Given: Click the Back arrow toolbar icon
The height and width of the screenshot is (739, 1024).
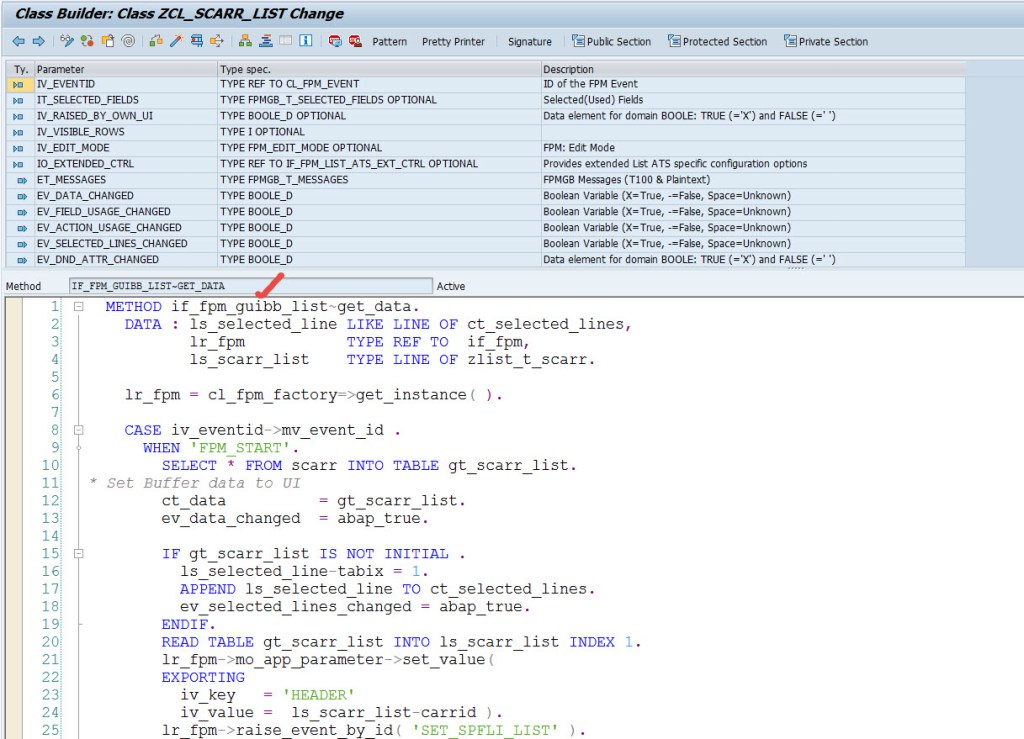Looking at the screenshot, I should point(18,41).
